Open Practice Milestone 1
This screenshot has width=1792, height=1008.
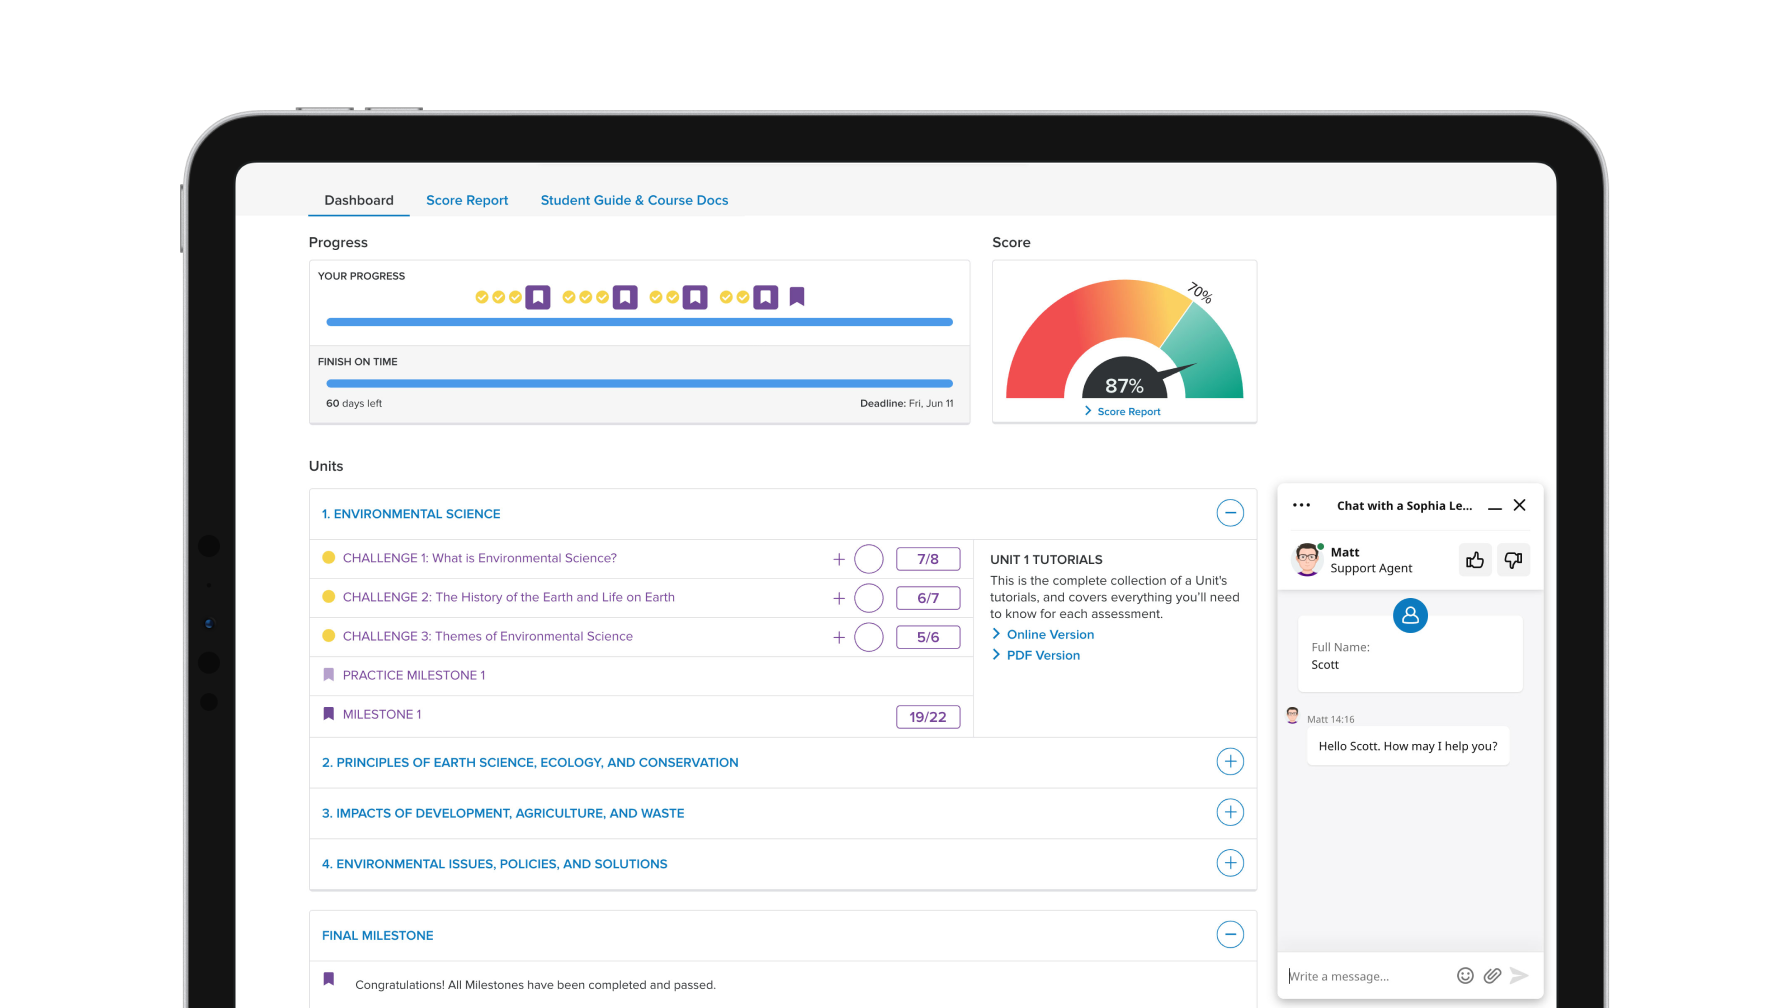(x=414, y=675)
